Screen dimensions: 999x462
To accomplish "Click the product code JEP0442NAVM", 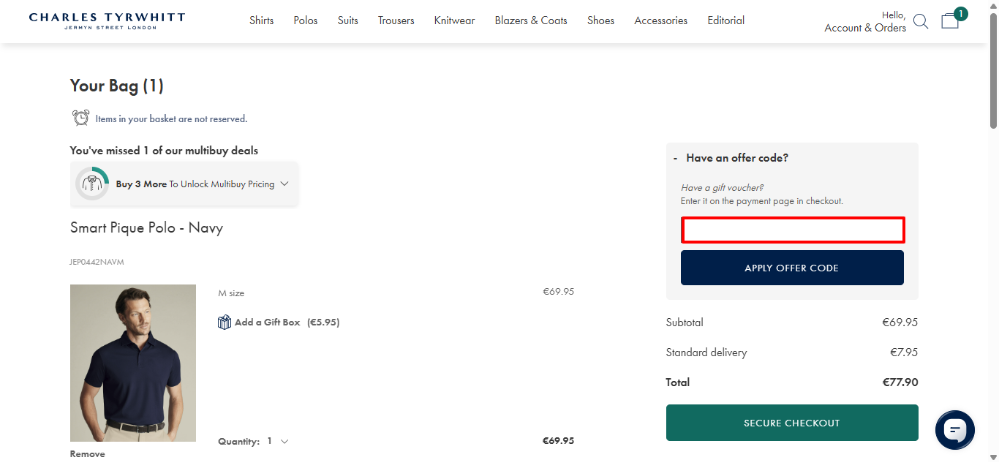I will tap(97, 262).
